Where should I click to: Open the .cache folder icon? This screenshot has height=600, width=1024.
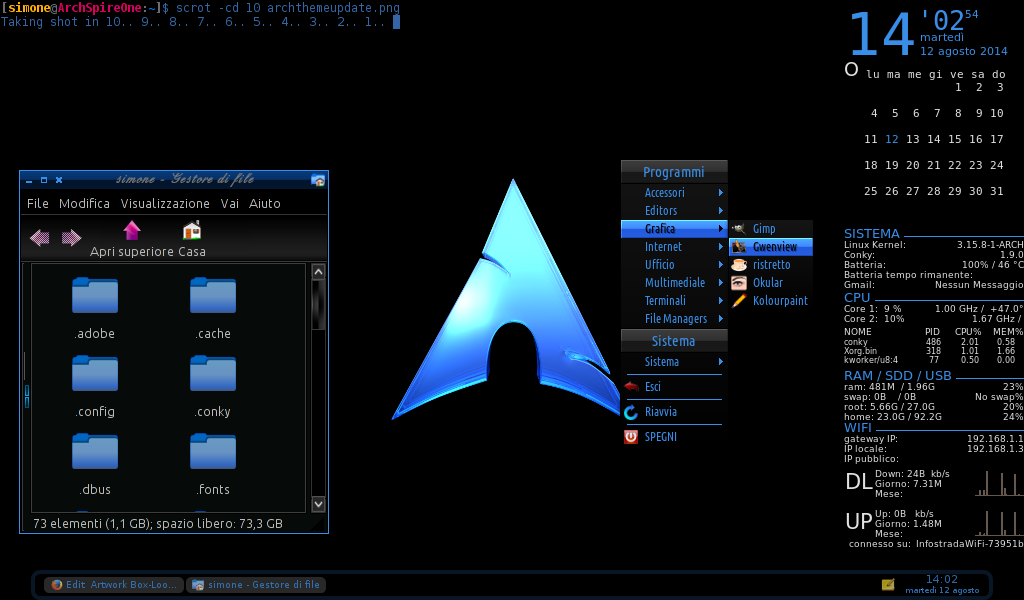[x=213, y=296]
